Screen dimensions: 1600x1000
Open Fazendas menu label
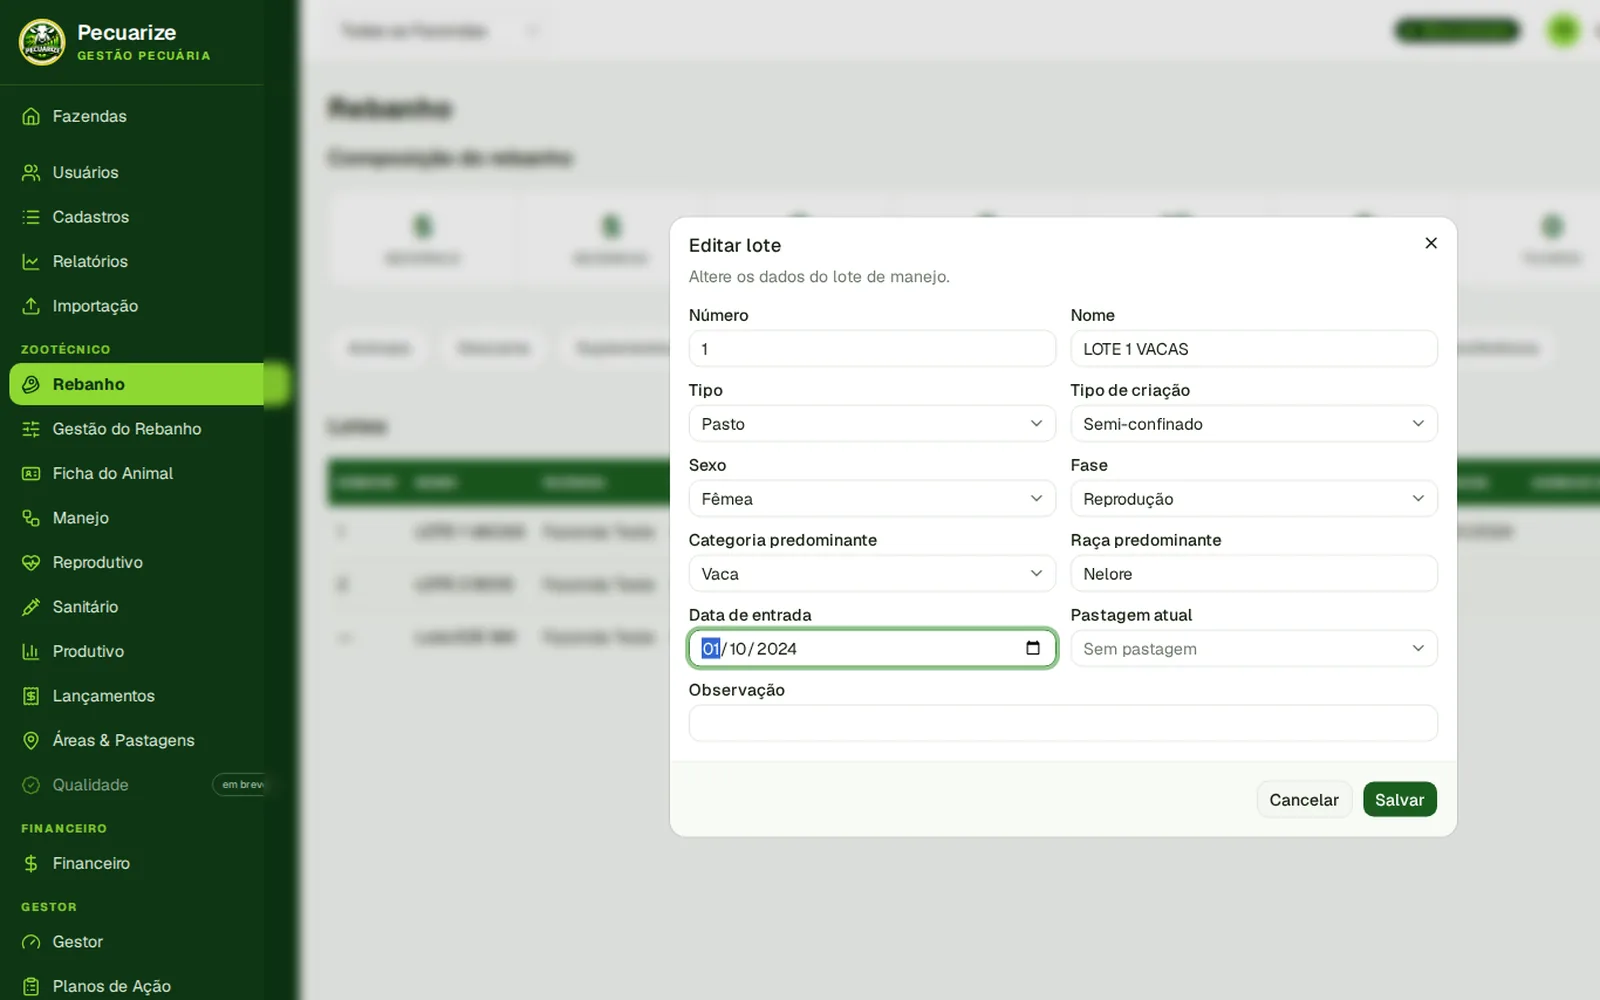pyautogui.click(x=89, y=116)
